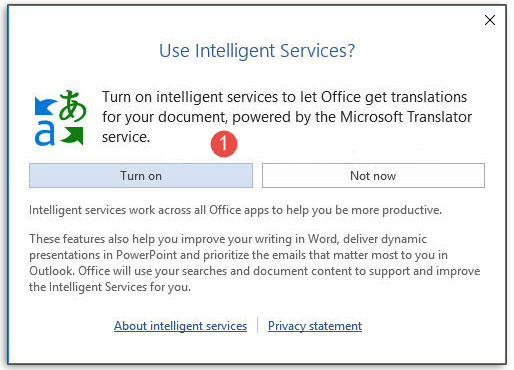Screen dimensions: 514x370
Task: Click the word Outlook in the paragraph
Action: [52, 271]
